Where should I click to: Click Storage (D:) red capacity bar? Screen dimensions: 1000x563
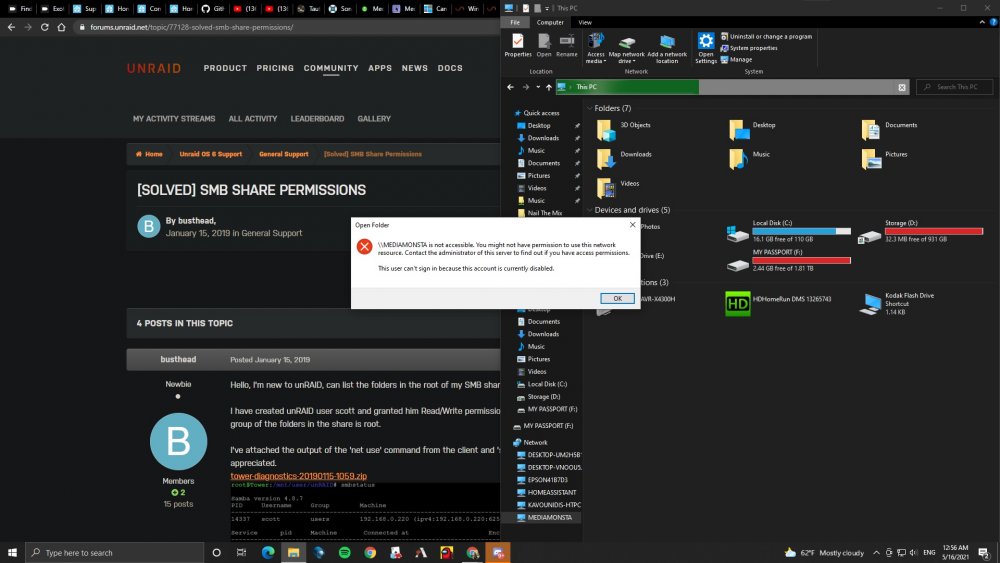point(934,231)
